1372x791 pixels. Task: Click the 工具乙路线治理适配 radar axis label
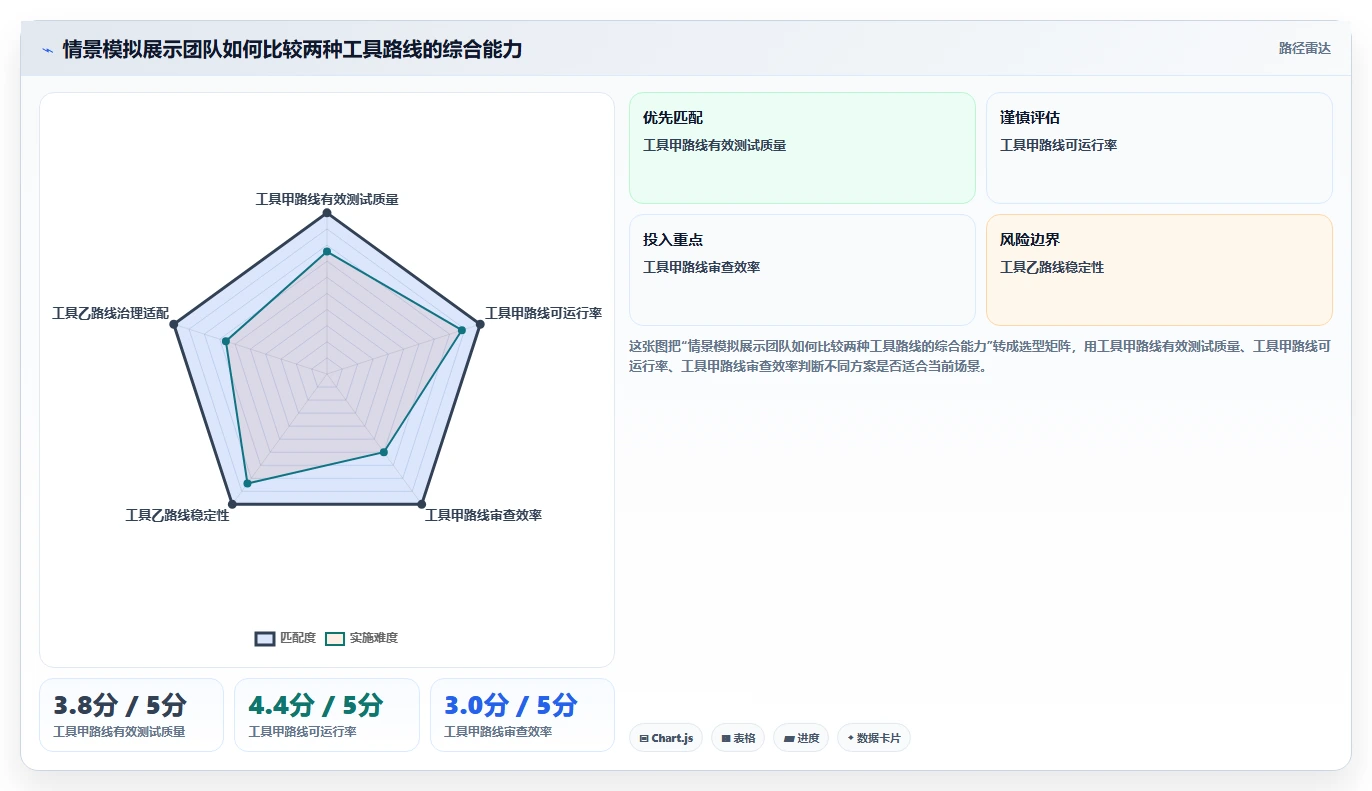click(x=111, y=313)
